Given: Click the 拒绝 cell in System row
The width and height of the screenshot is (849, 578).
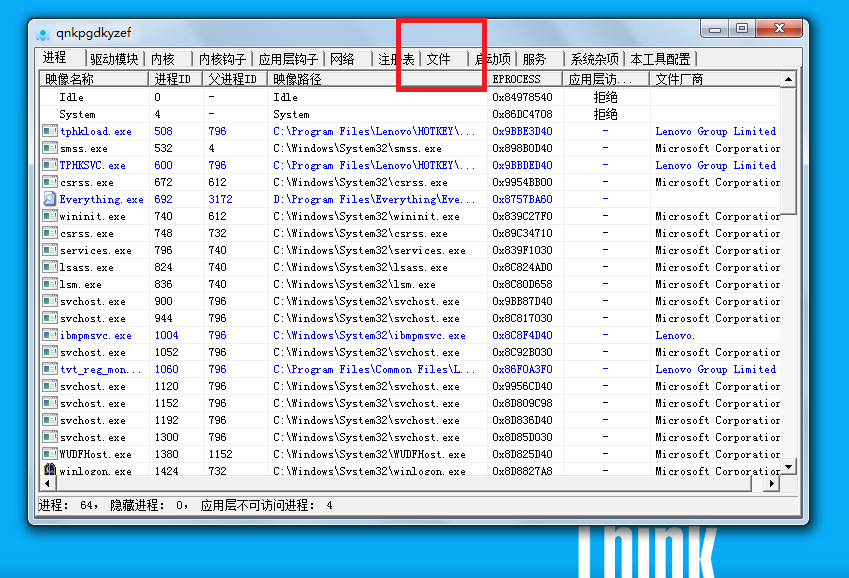Looking at the screenshot, I should [605, 114].
